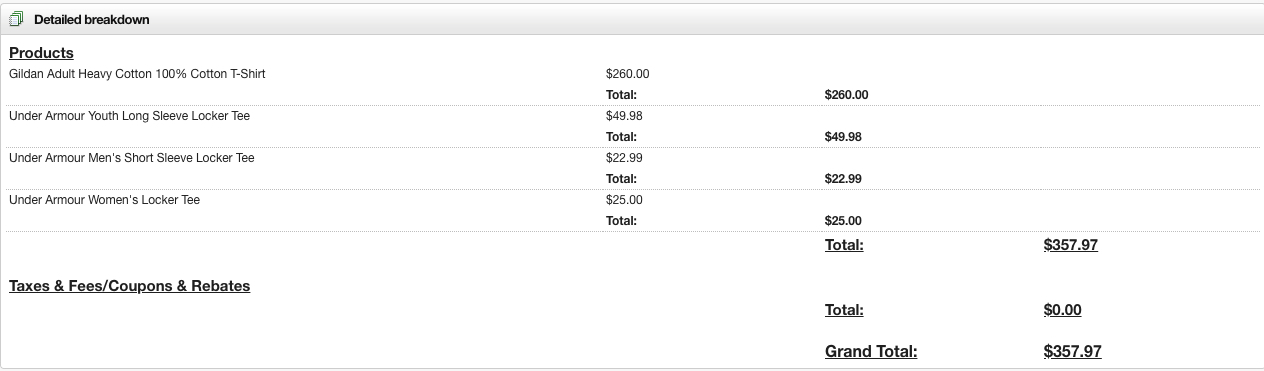Click Gildan Adult Heavy Cotton T-Shirt product
The image size is (1264, 371).
(137, 74)
